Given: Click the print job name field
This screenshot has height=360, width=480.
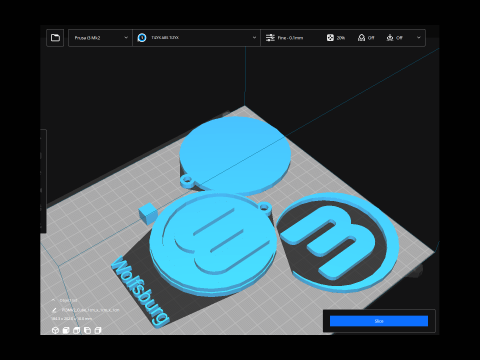Looking at the screenshot, I should tap(90, 310).
